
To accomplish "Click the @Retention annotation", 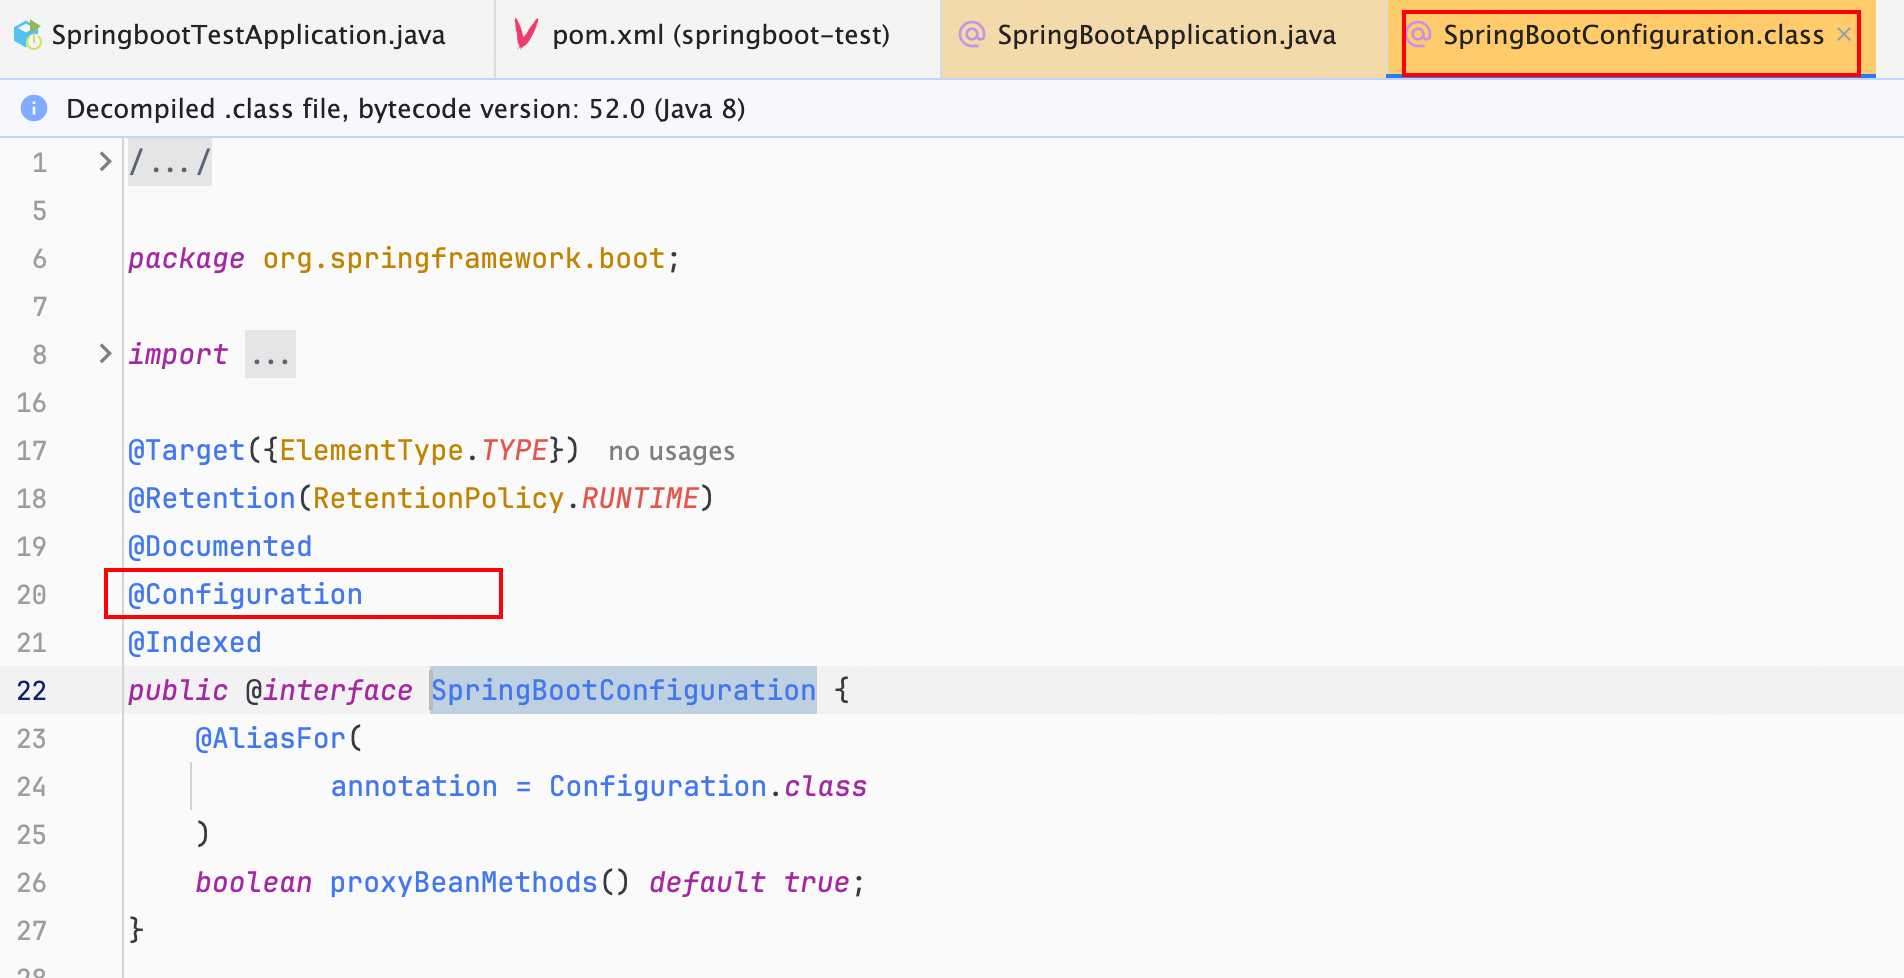I will pos(212,498).
